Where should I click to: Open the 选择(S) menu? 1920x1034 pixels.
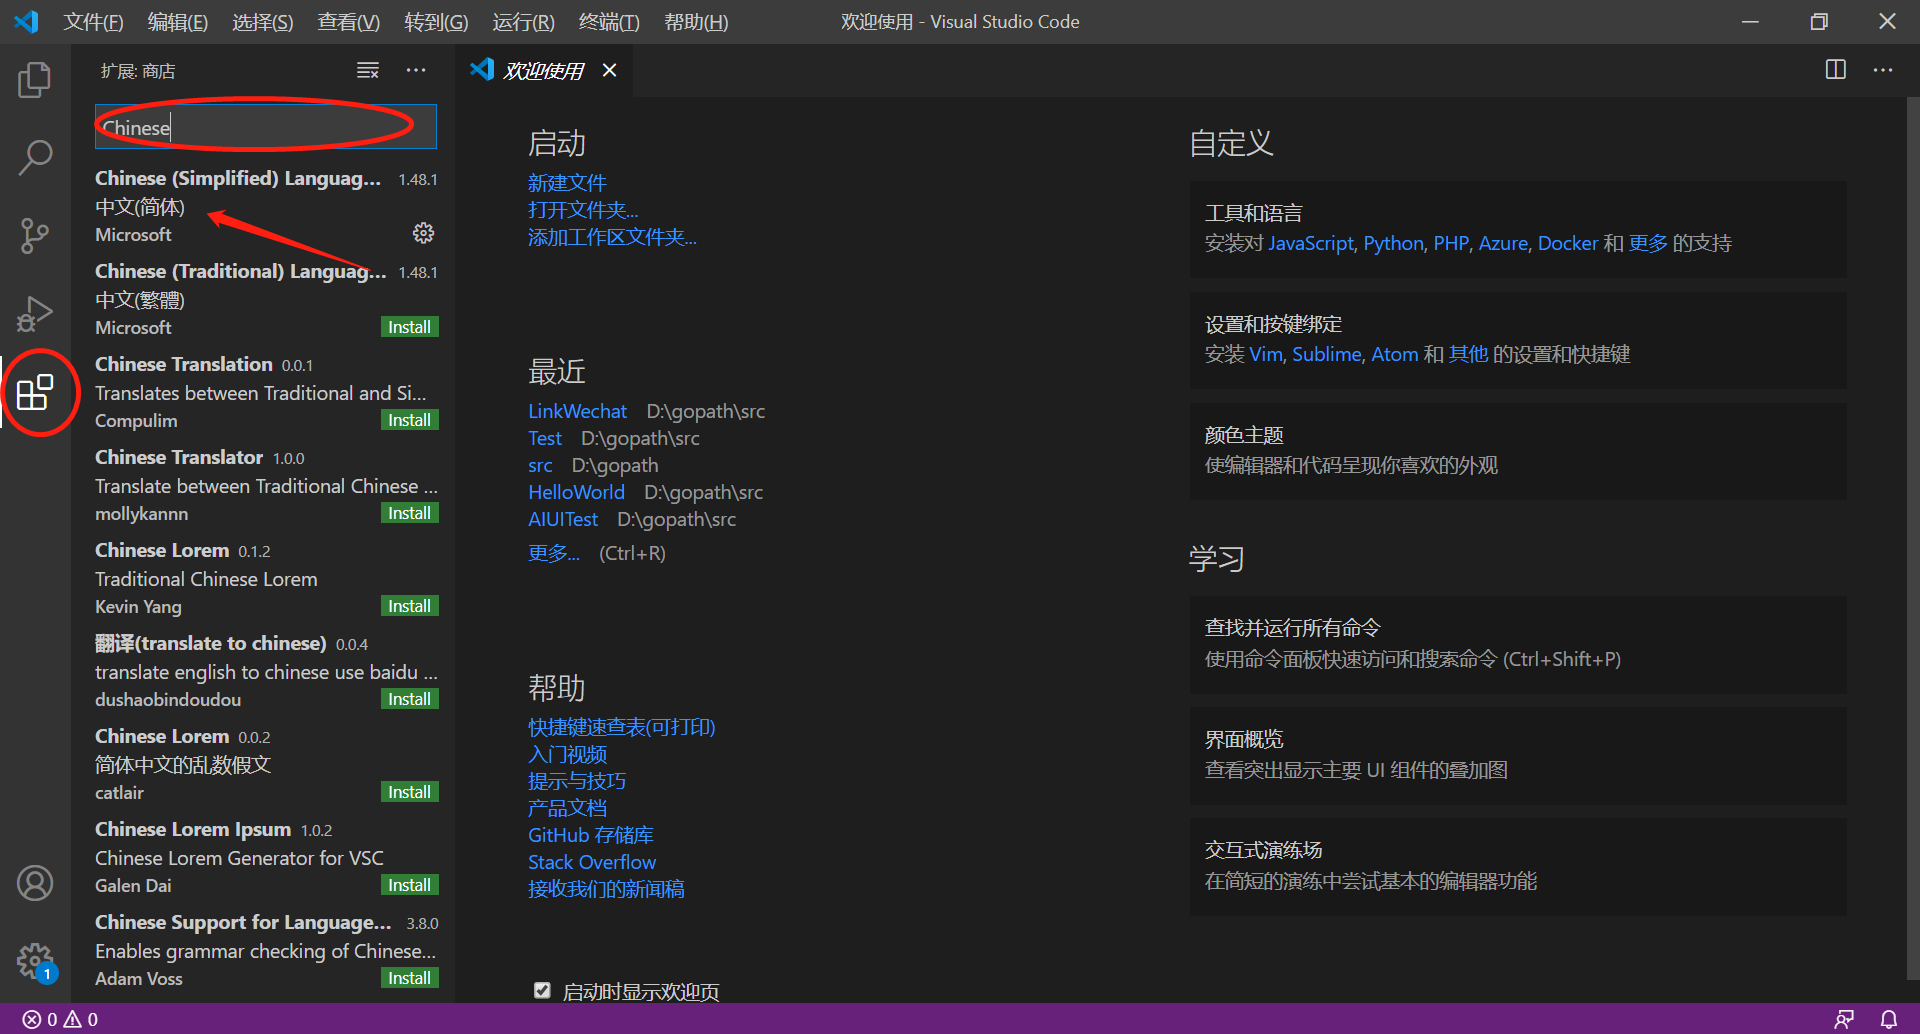tap(263, 22)
